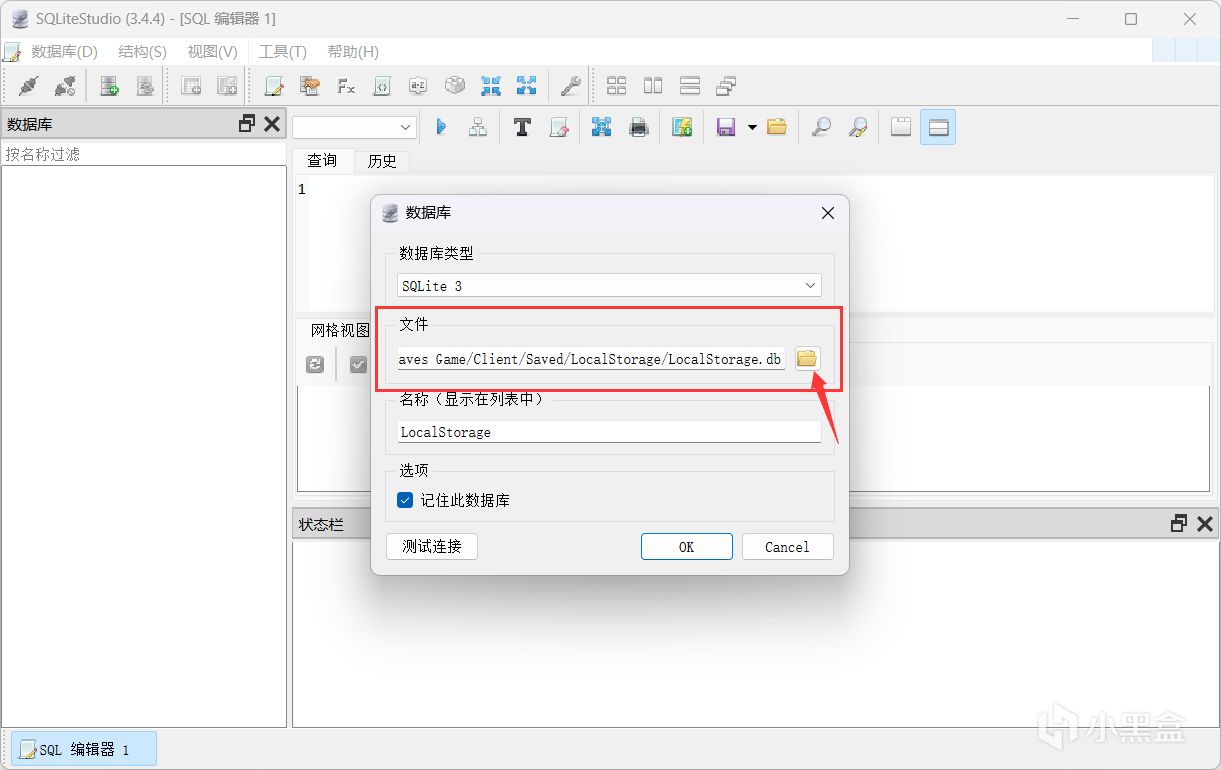Image resolution: width=1221 pixels, height=770 pixels.
Task: Click the LocalStorage name input field
Action: (x=609, y=432)
